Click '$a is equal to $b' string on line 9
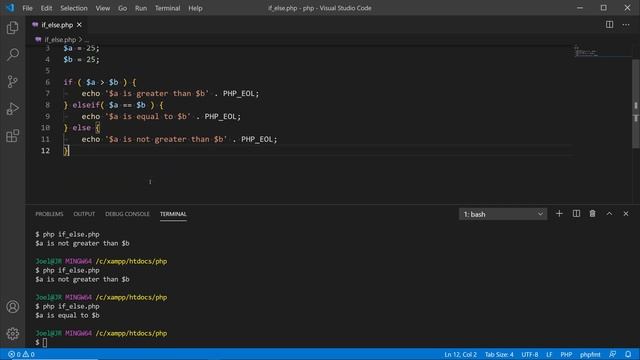This screenshot has width=640, height=360. (148, 116)
